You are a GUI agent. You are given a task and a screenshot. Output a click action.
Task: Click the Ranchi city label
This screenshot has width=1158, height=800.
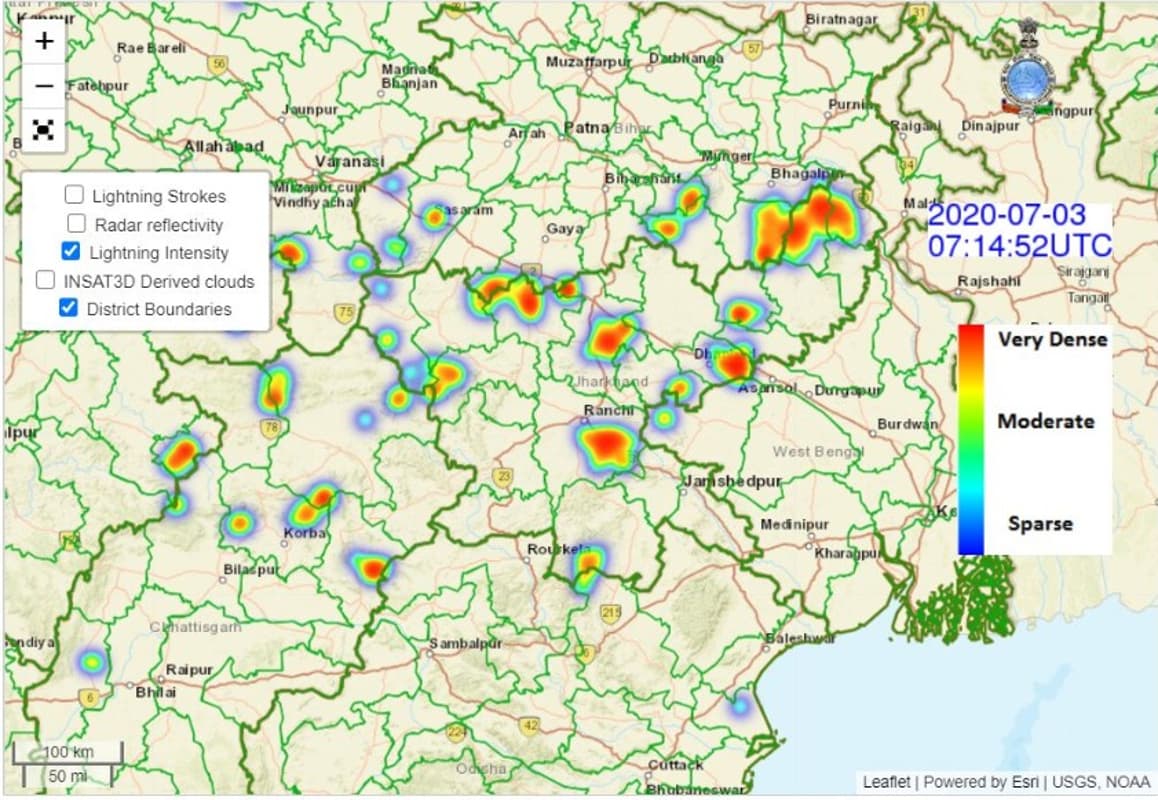tap(609, 410)
